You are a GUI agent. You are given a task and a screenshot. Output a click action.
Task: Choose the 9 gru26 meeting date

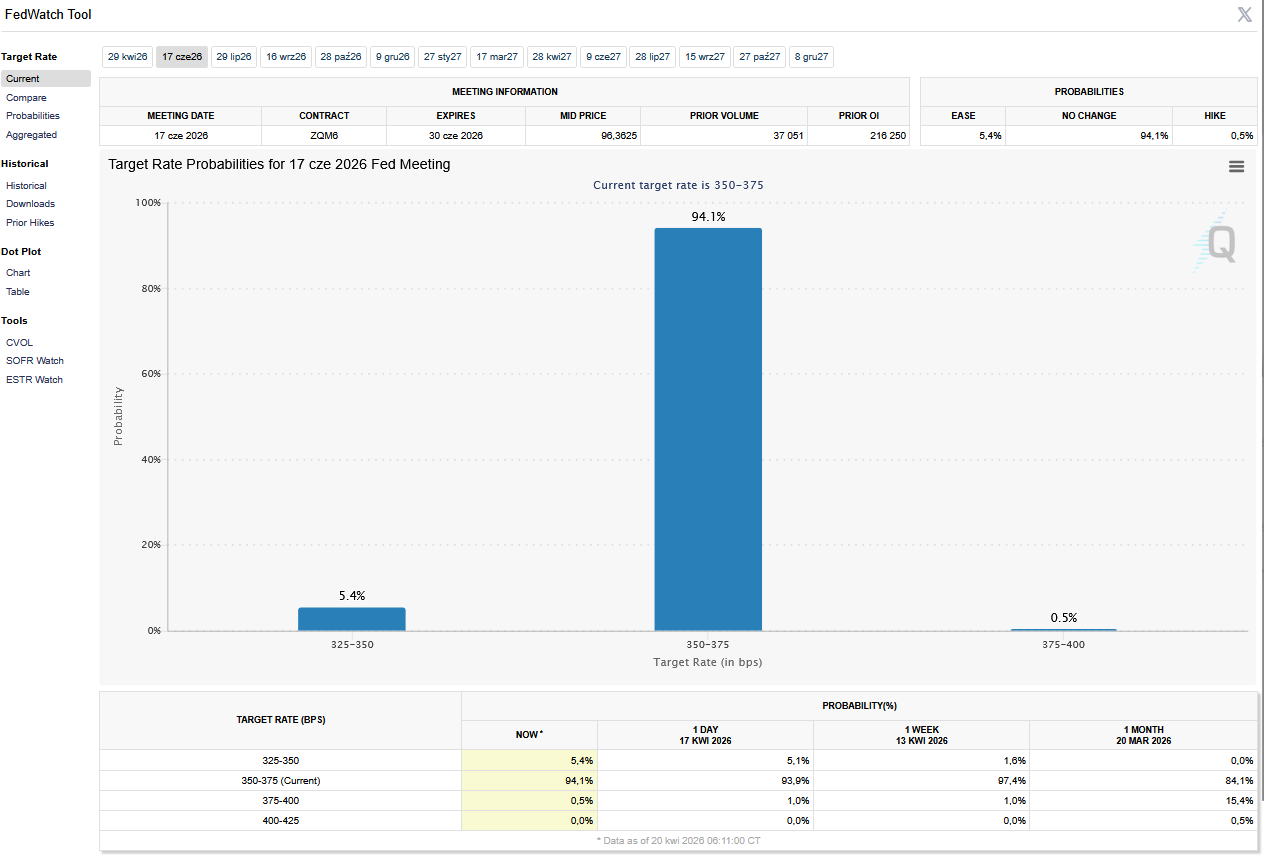[392, 57]
